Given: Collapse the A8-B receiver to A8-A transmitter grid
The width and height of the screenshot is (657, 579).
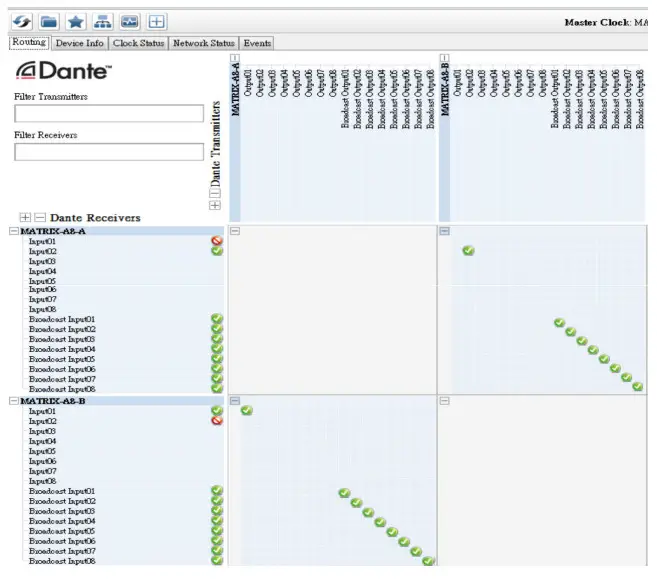Looking at the screenshot, I should pos(235,401).
